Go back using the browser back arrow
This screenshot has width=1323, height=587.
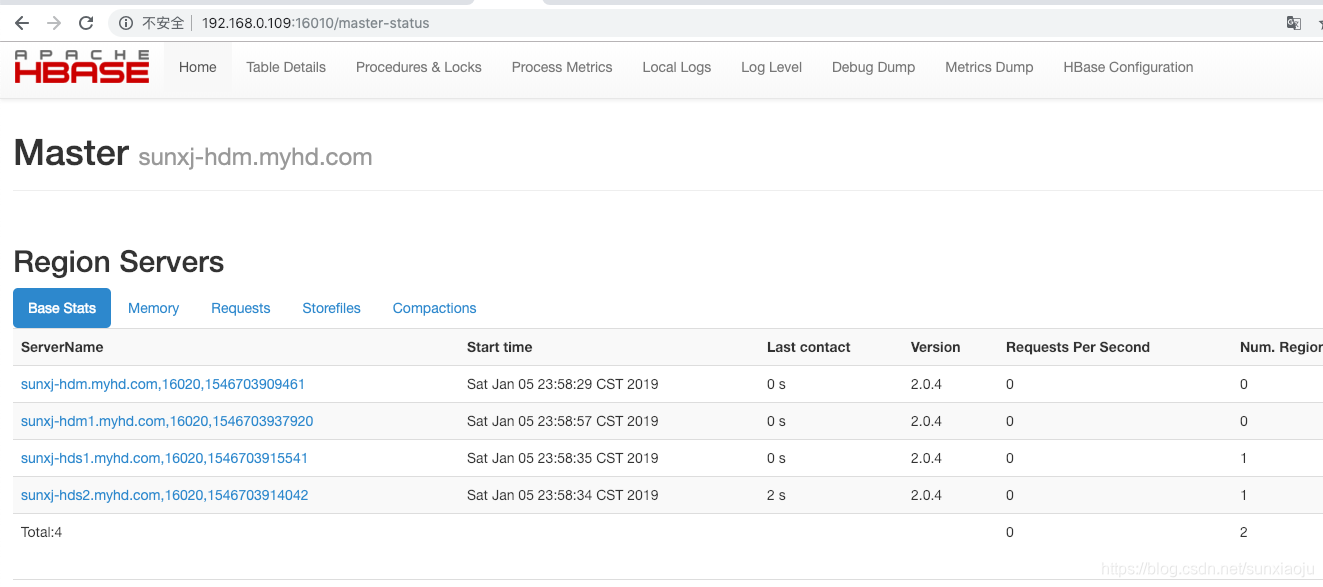point(21,23)
